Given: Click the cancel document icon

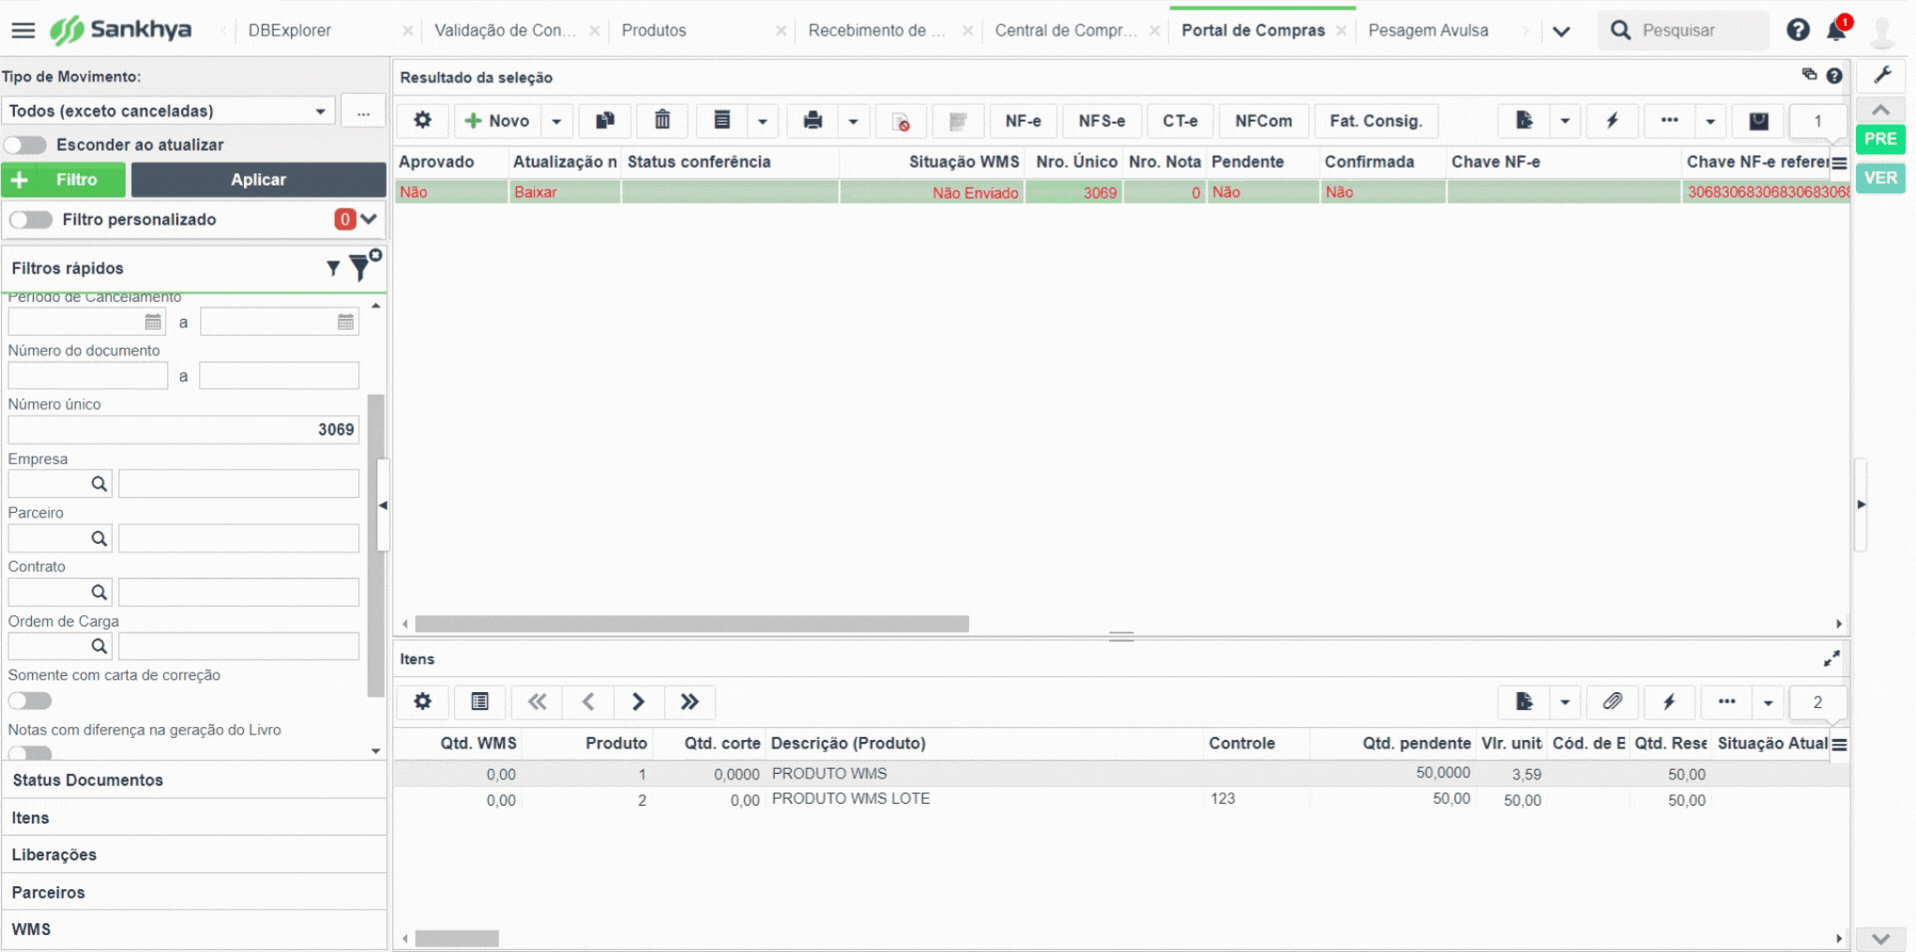Looking at the screenshot, I should tap(901, 121).
